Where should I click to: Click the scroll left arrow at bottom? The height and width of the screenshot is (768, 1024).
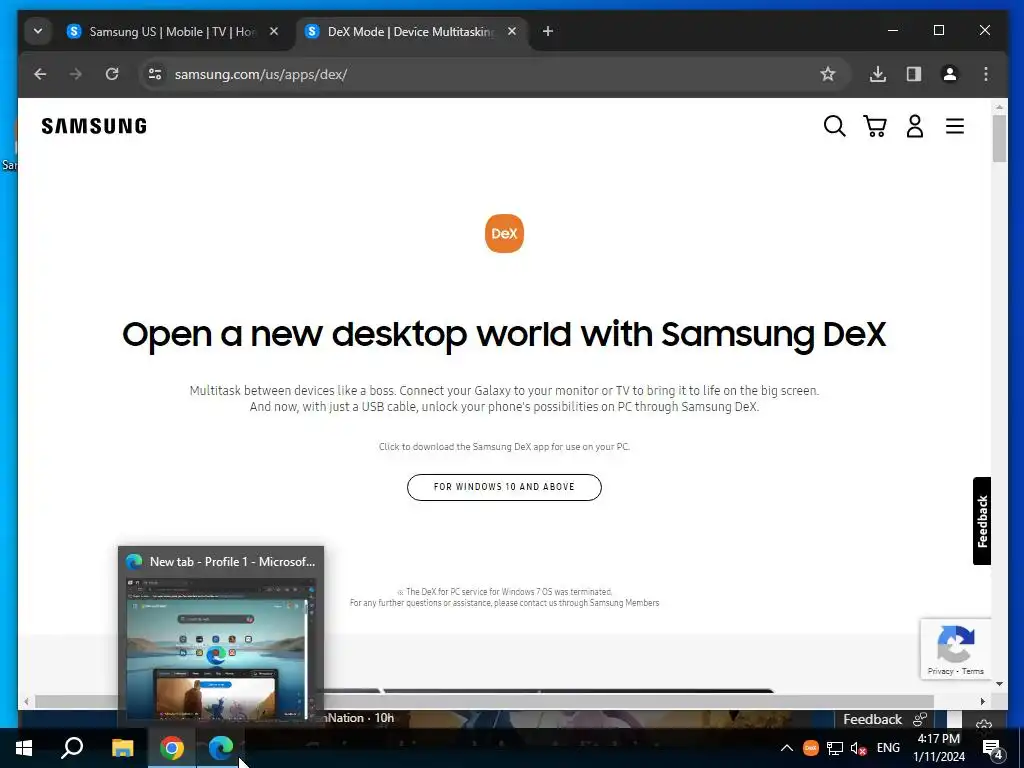pyautogui.click(x=26, y=701)
